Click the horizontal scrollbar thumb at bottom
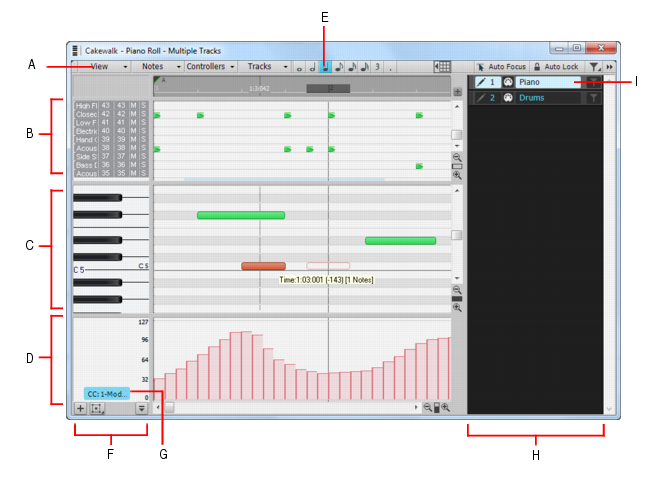Viewport: 666px width, 482px height. [x=169, y=408]
